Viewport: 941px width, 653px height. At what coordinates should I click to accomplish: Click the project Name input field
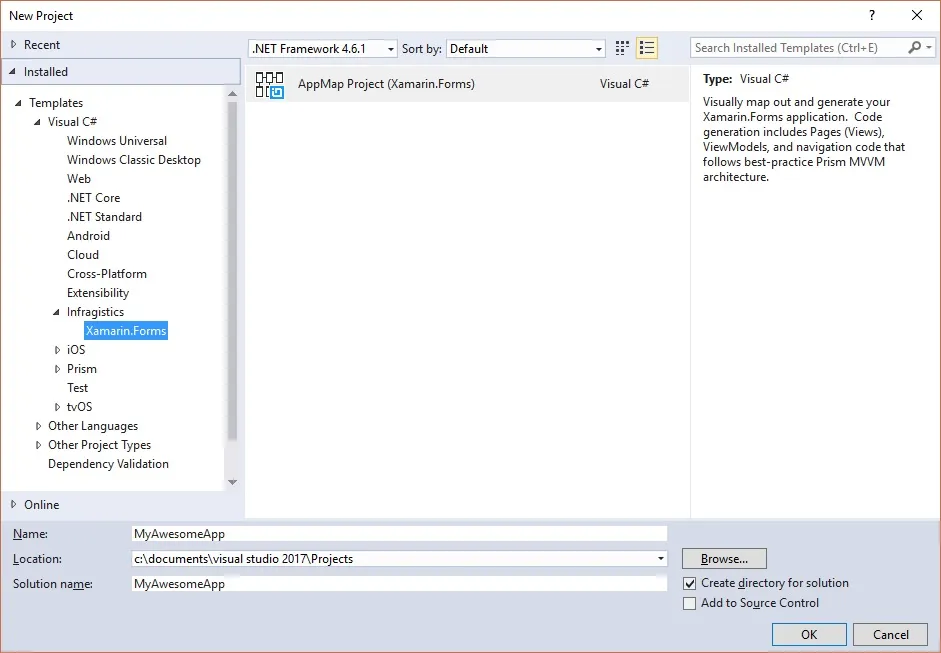pyautogui.click(x=398, y=534)
